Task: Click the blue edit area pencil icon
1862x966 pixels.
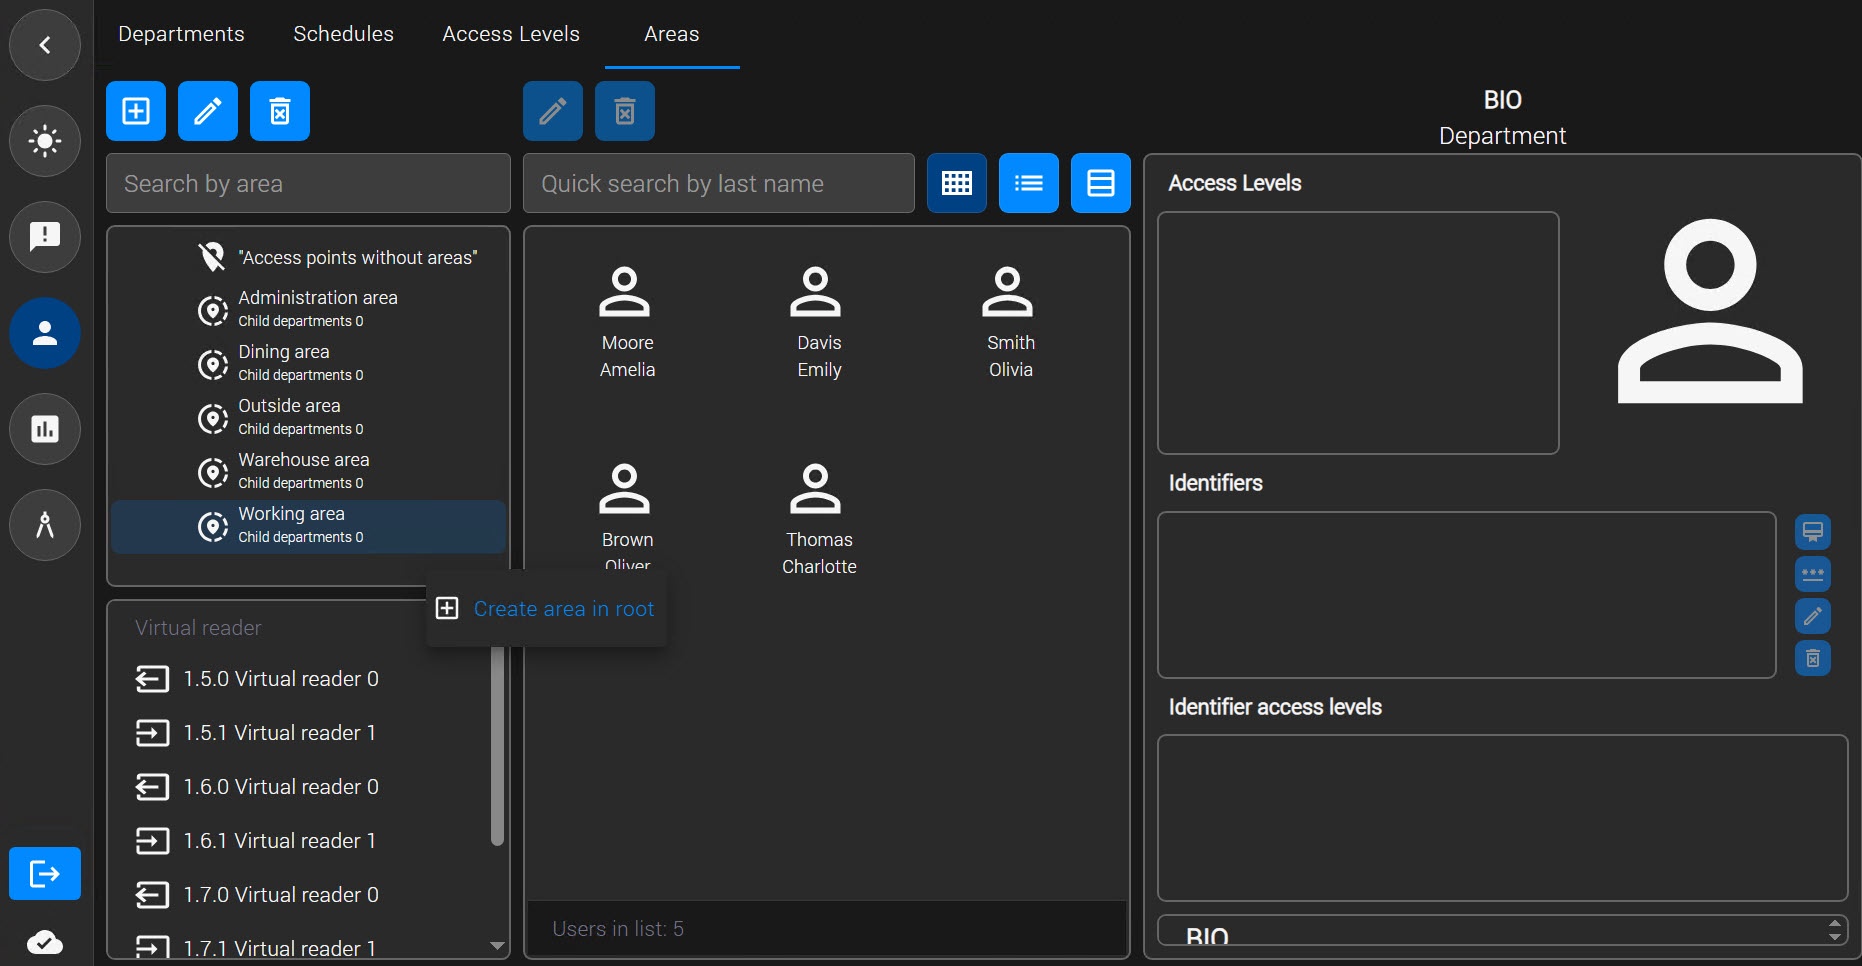Action: [x=208, y=111]
